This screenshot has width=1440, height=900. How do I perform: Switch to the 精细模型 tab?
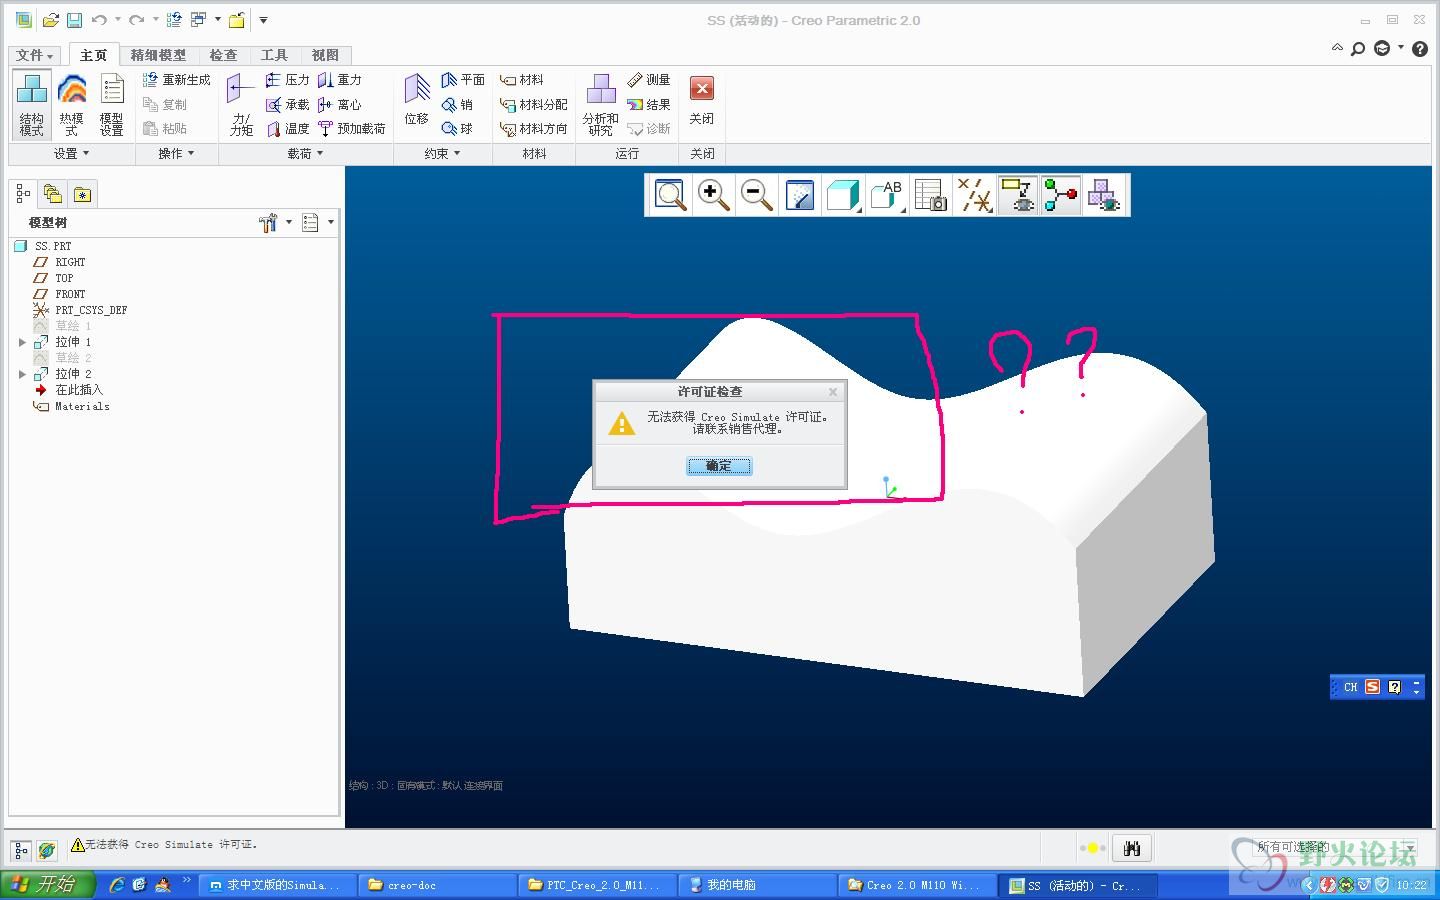158,55
